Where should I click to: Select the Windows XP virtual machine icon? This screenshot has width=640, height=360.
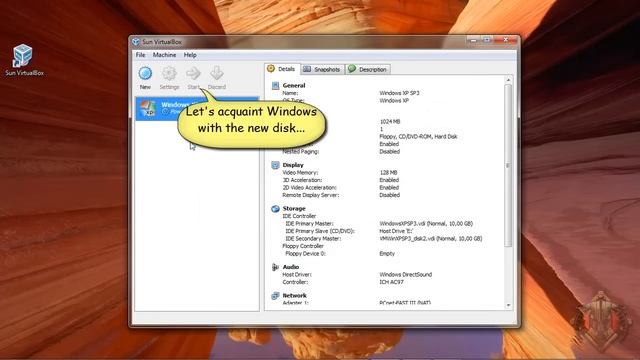click(148, 108)
